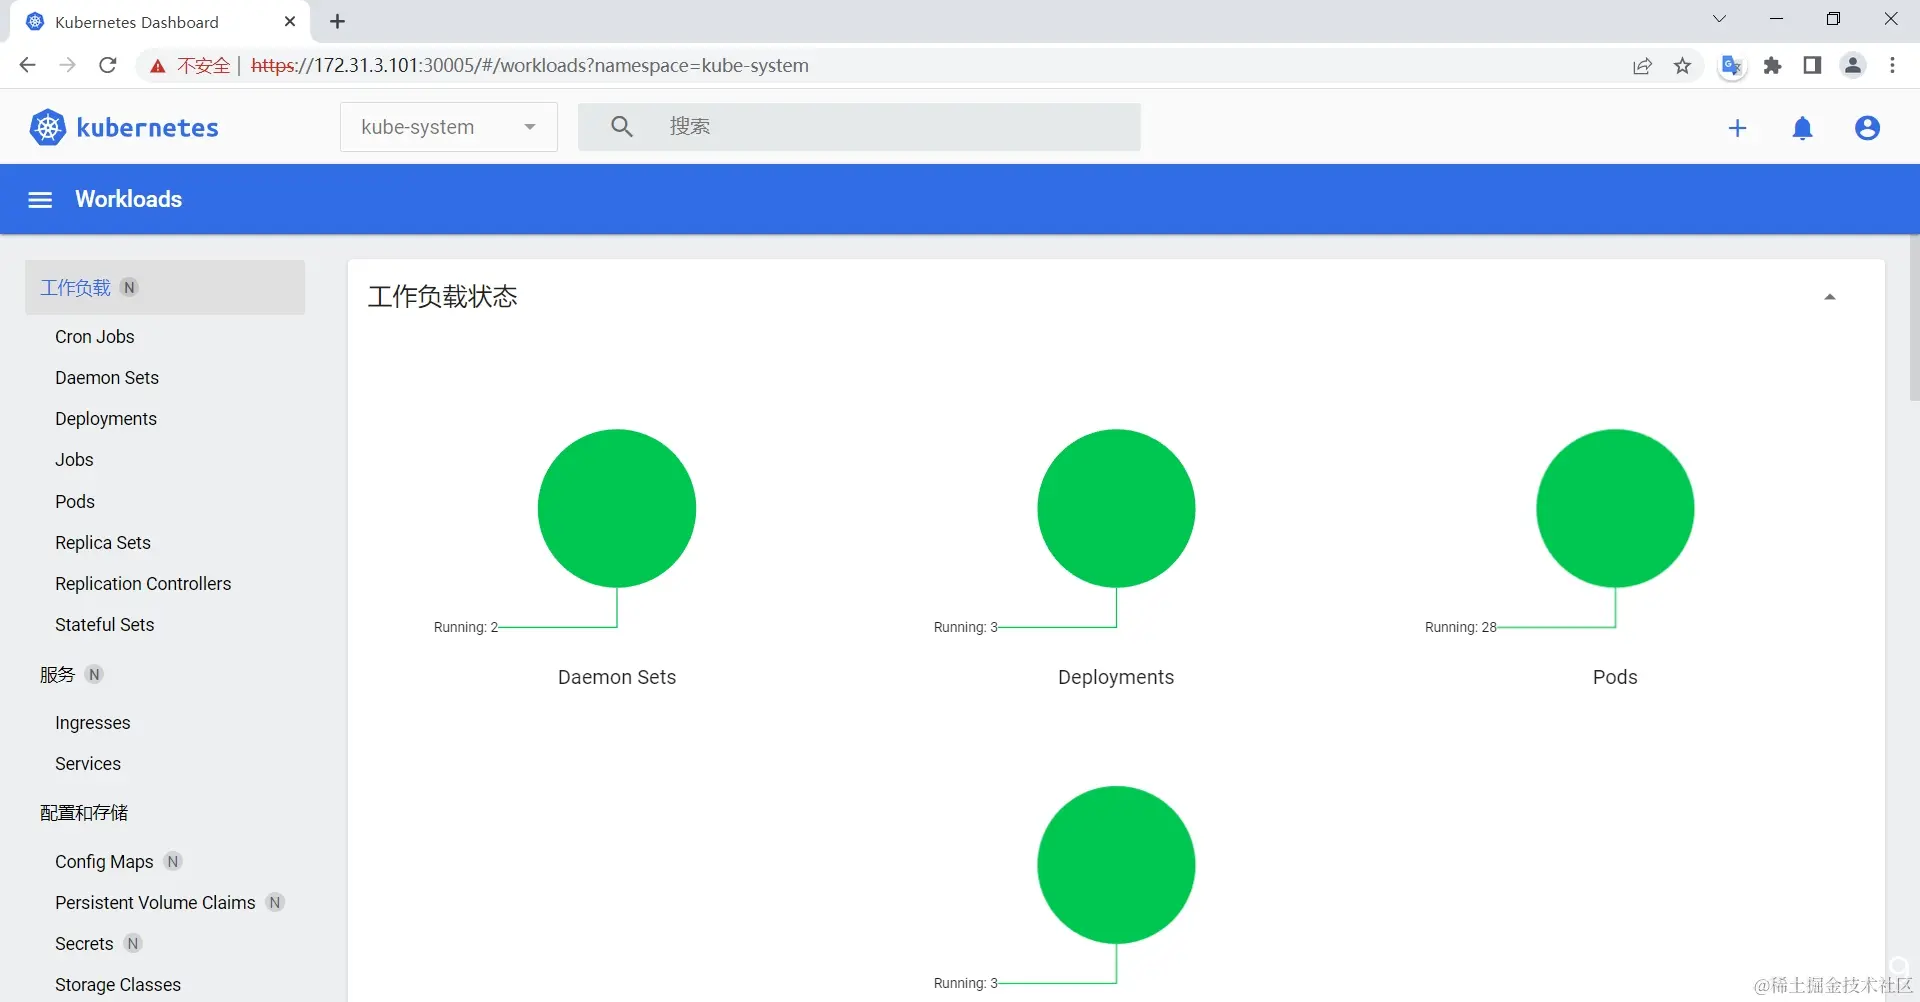Image resolution: width=1920 pixels, height=1002 pixels.
Task: Open the notifications bell
Action: tap(1803, 128)
